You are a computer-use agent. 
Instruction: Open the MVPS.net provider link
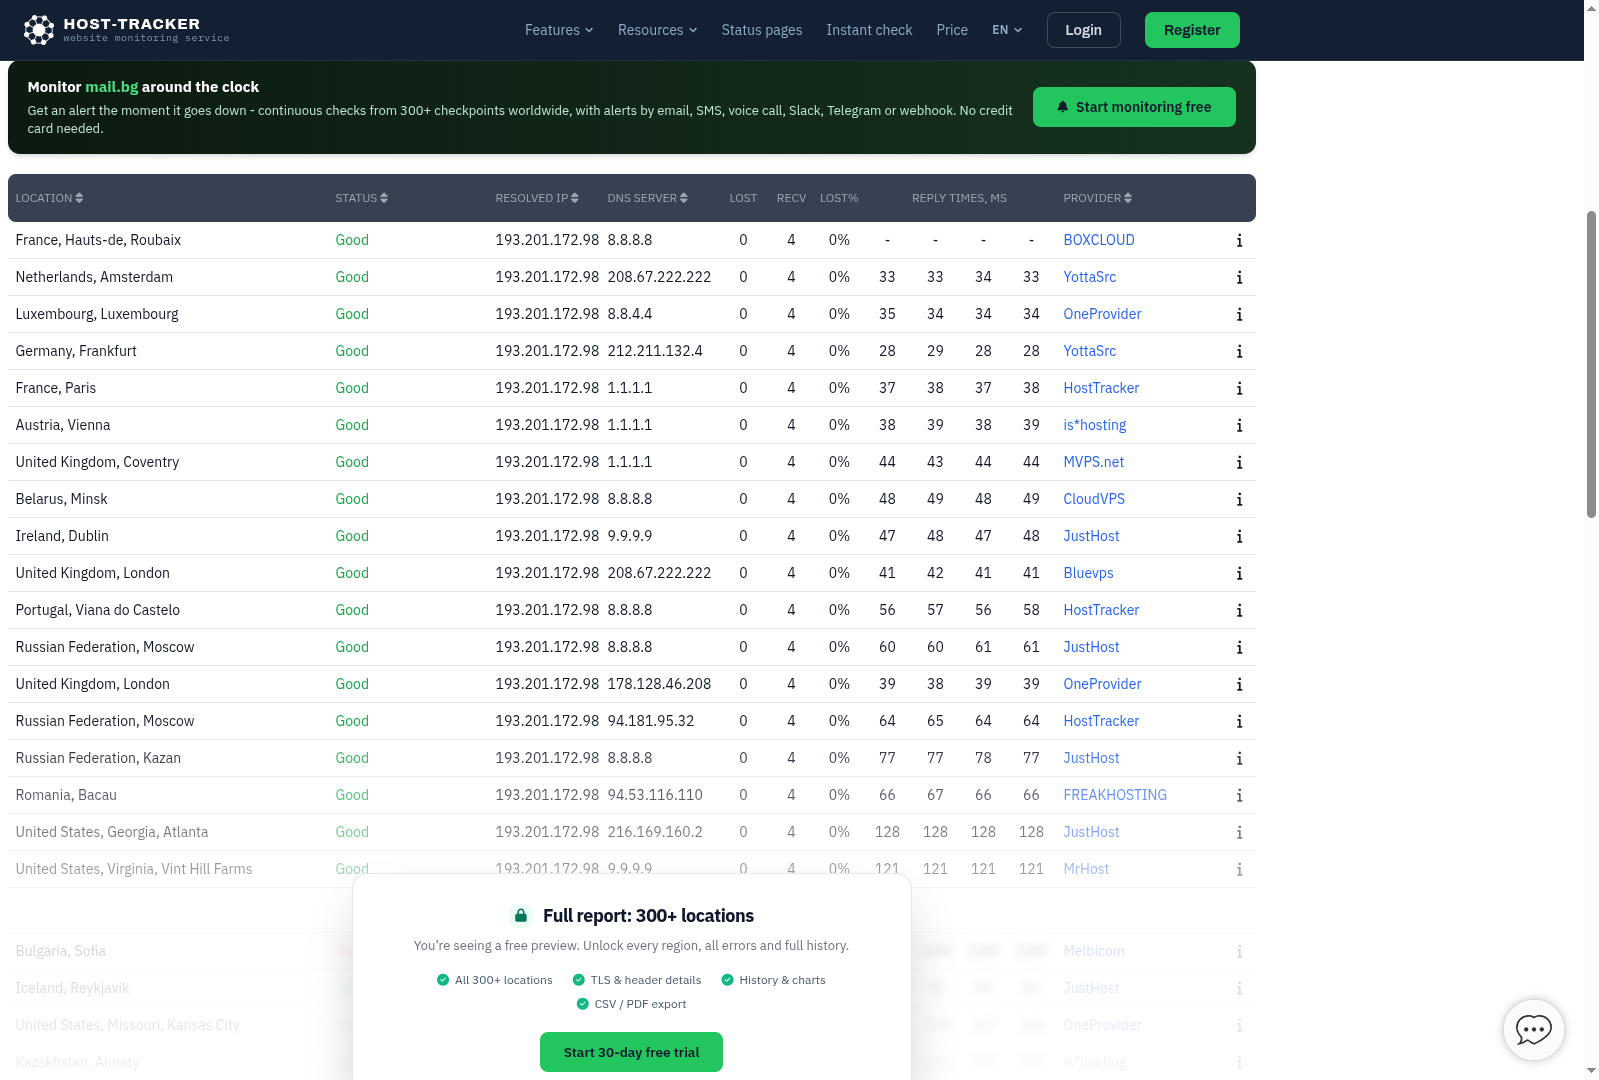point(1094,462)
